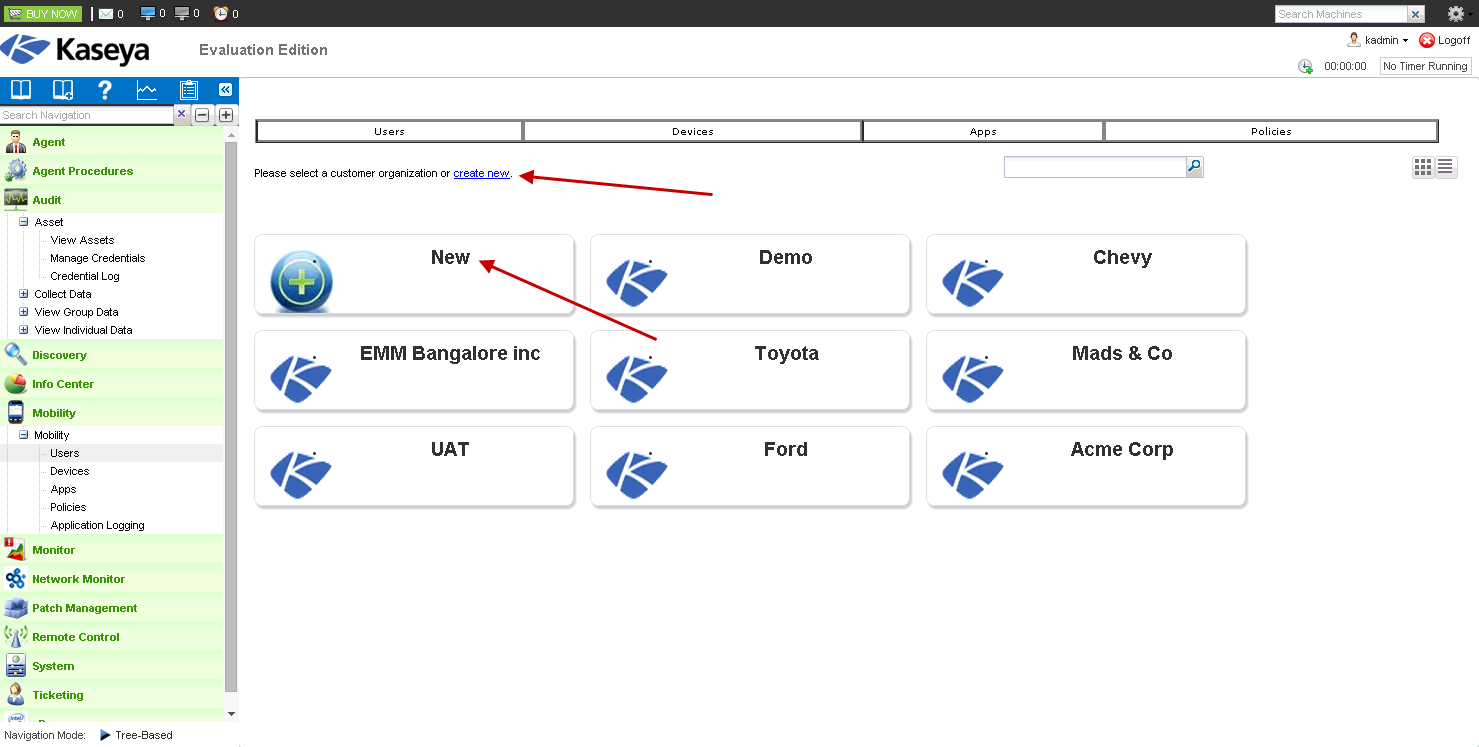Click the add new timer clock icon
This screenshot has height=747, width=1479.
point(1305,67)
